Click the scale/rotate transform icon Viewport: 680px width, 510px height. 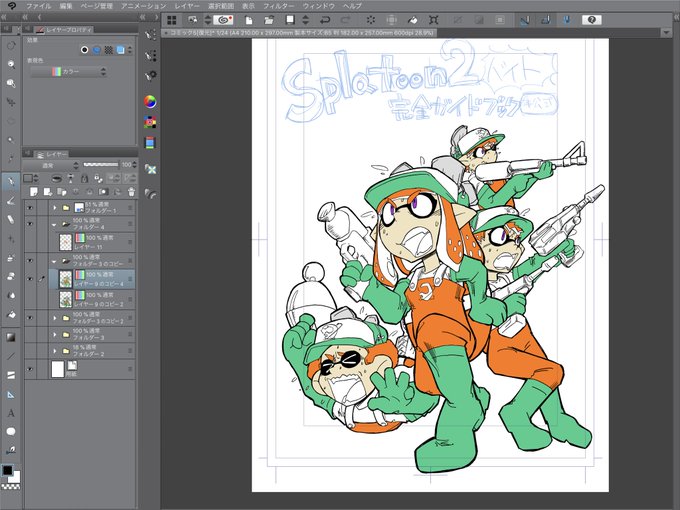click(x=433, y=20)
